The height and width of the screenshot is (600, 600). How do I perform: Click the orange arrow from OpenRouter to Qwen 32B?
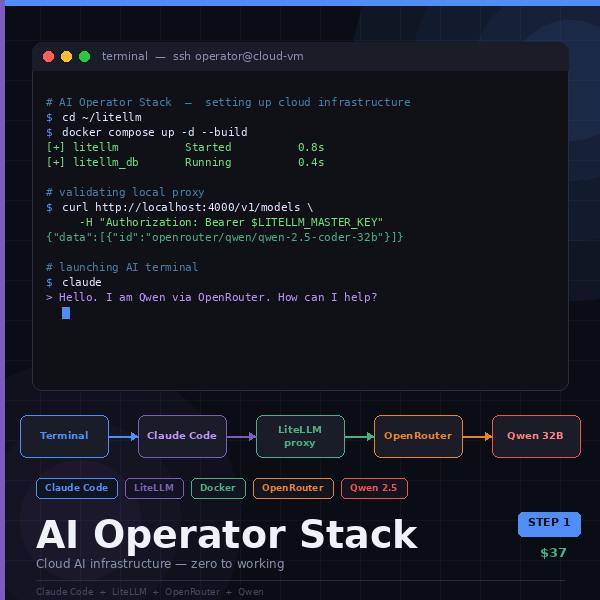pos(477,437)
